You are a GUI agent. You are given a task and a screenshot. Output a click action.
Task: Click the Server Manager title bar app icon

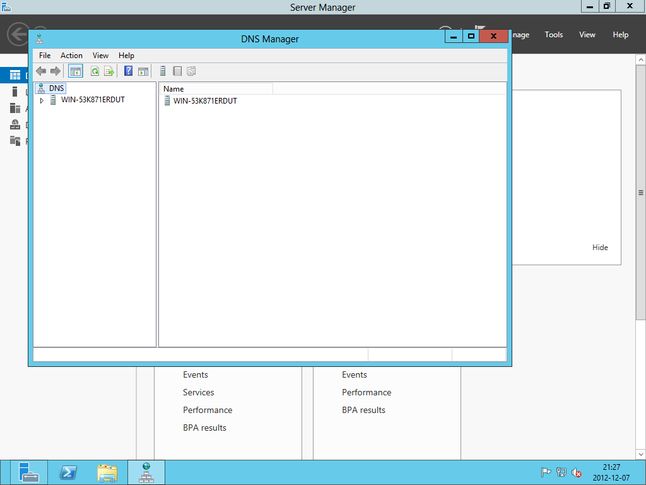tap(6, 6)
